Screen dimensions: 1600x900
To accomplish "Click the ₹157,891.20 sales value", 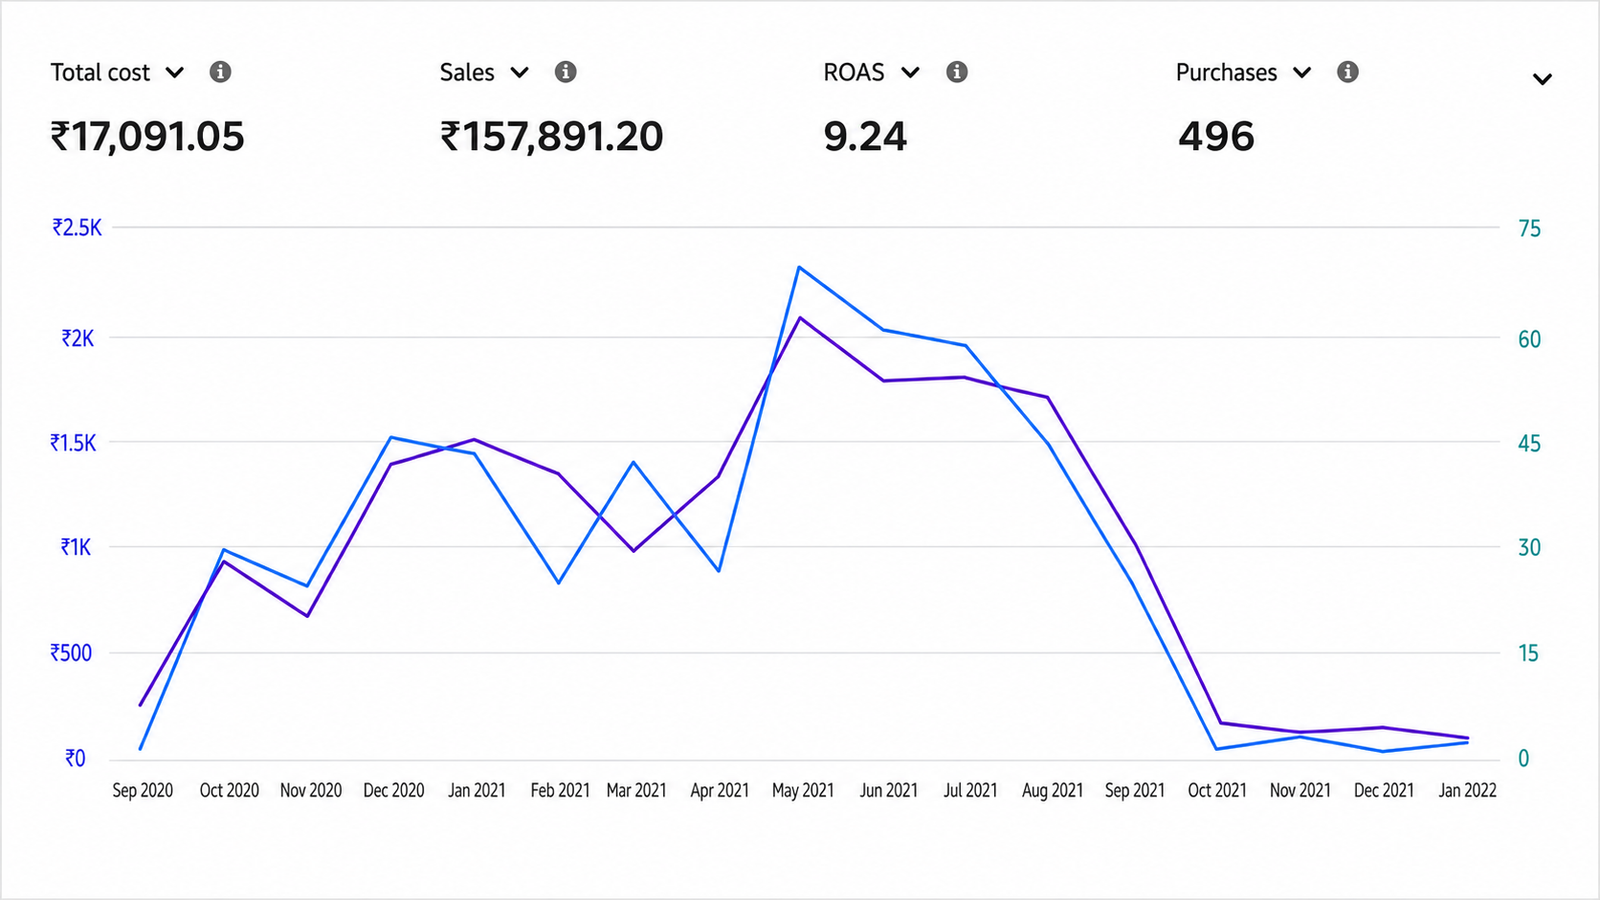I will (551, 137).
